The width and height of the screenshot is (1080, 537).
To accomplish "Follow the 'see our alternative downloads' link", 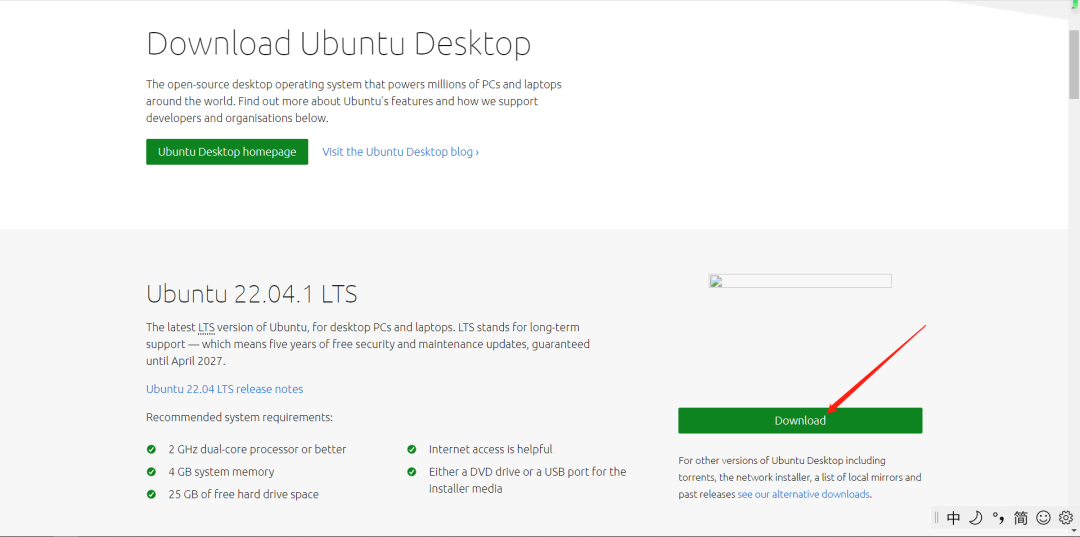I will [804, 494].
